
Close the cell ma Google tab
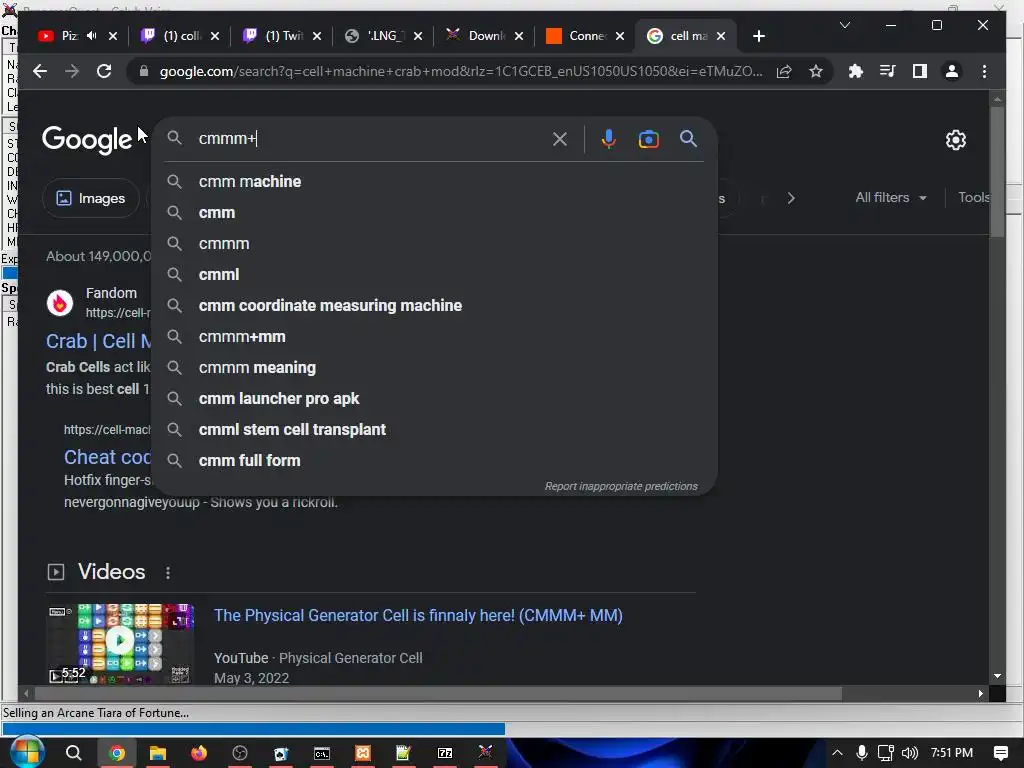tap(721, 36)
